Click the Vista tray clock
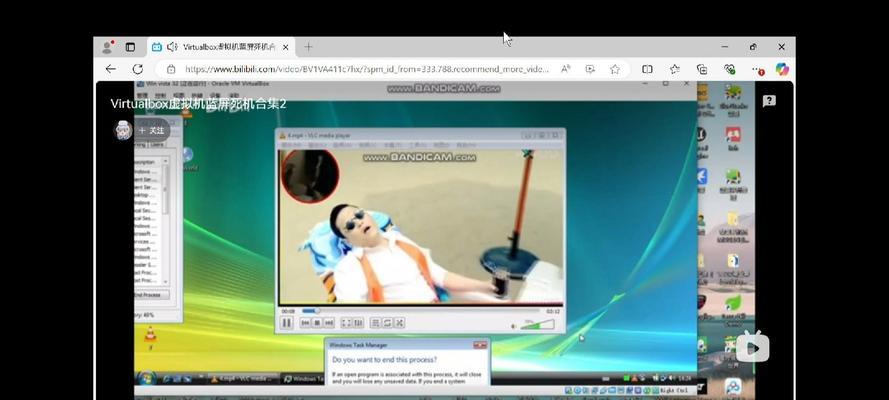This screenshot has height=400, width=889. click(x=684, y=378)
